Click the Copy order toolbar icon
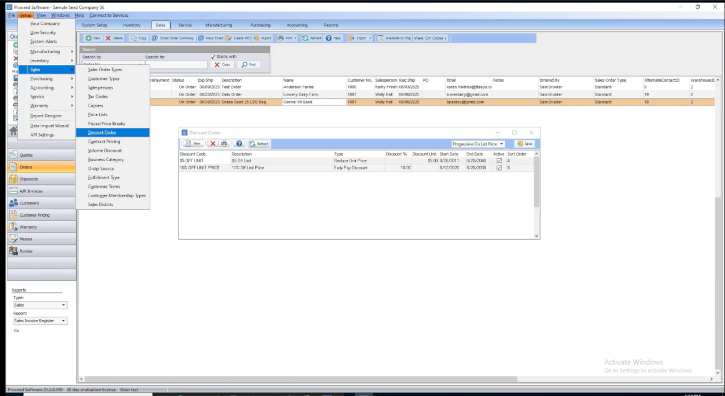This screenshot has width=725, height=396. [139, 38]
